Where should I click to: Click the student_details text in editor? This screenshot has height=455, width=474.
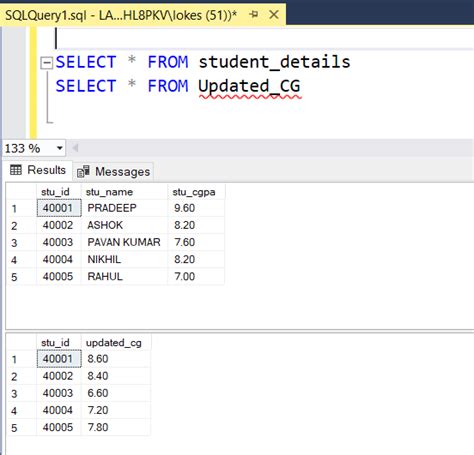tap(274, 62)
